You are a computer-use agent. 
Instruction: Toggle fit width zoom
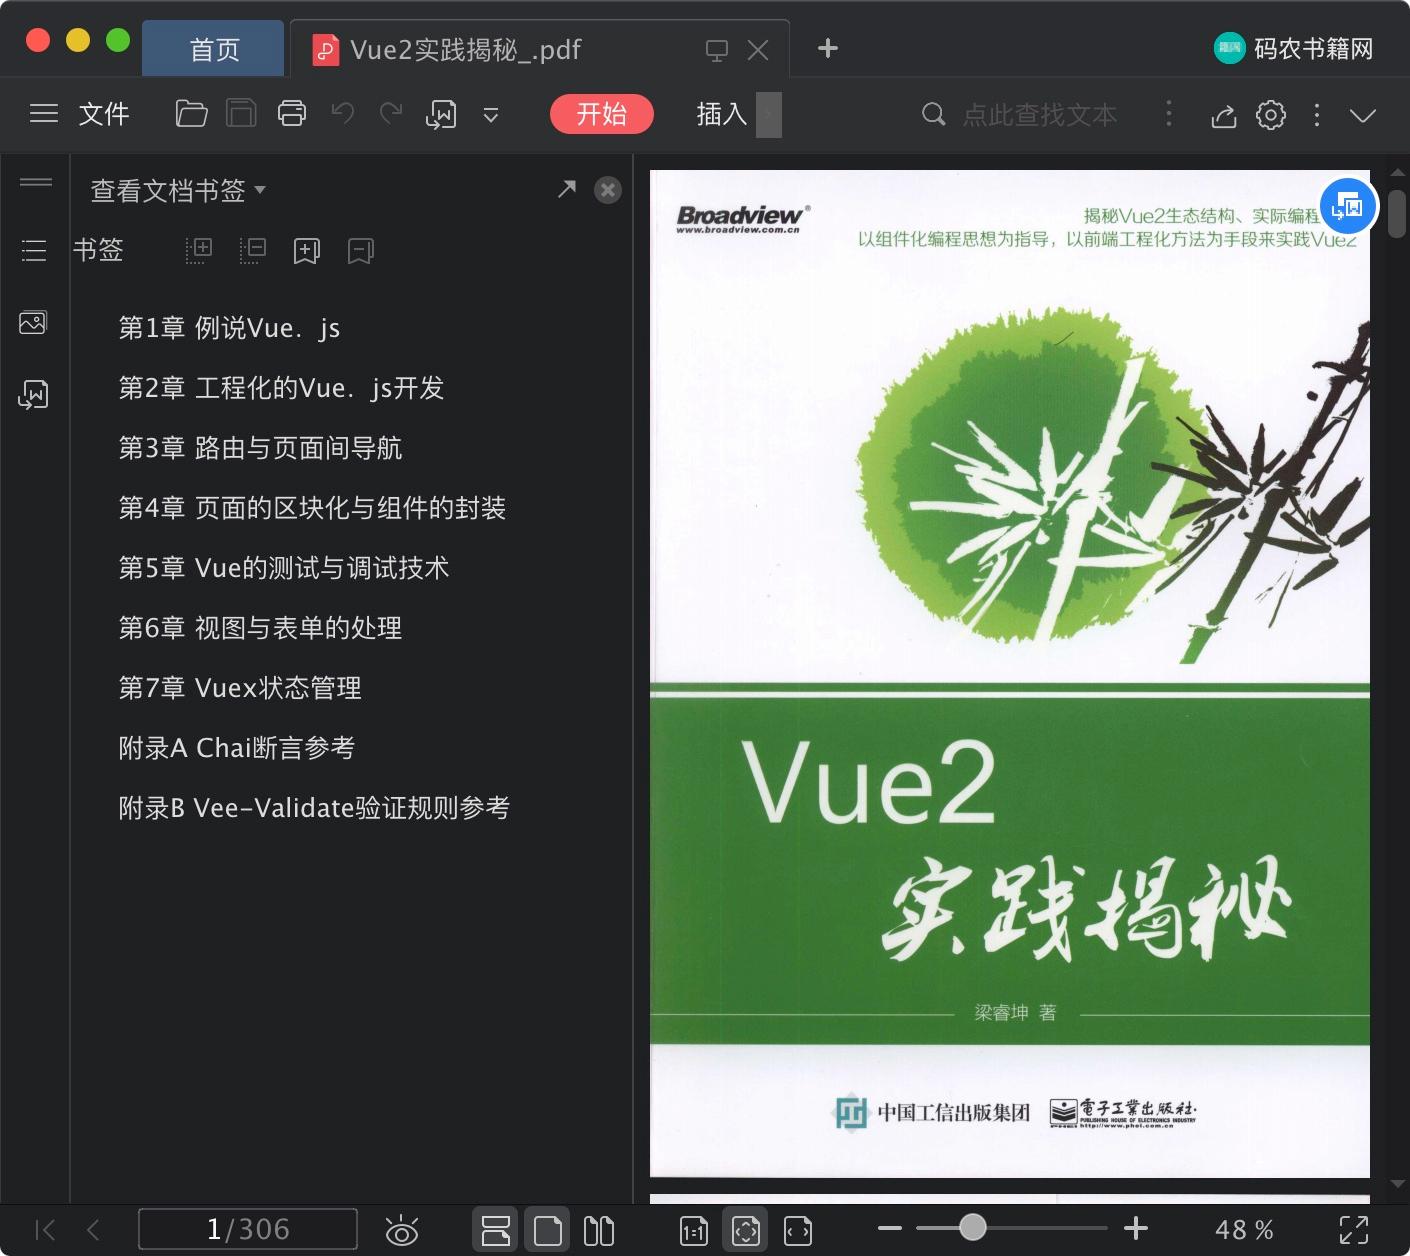tap(798, 1231)
